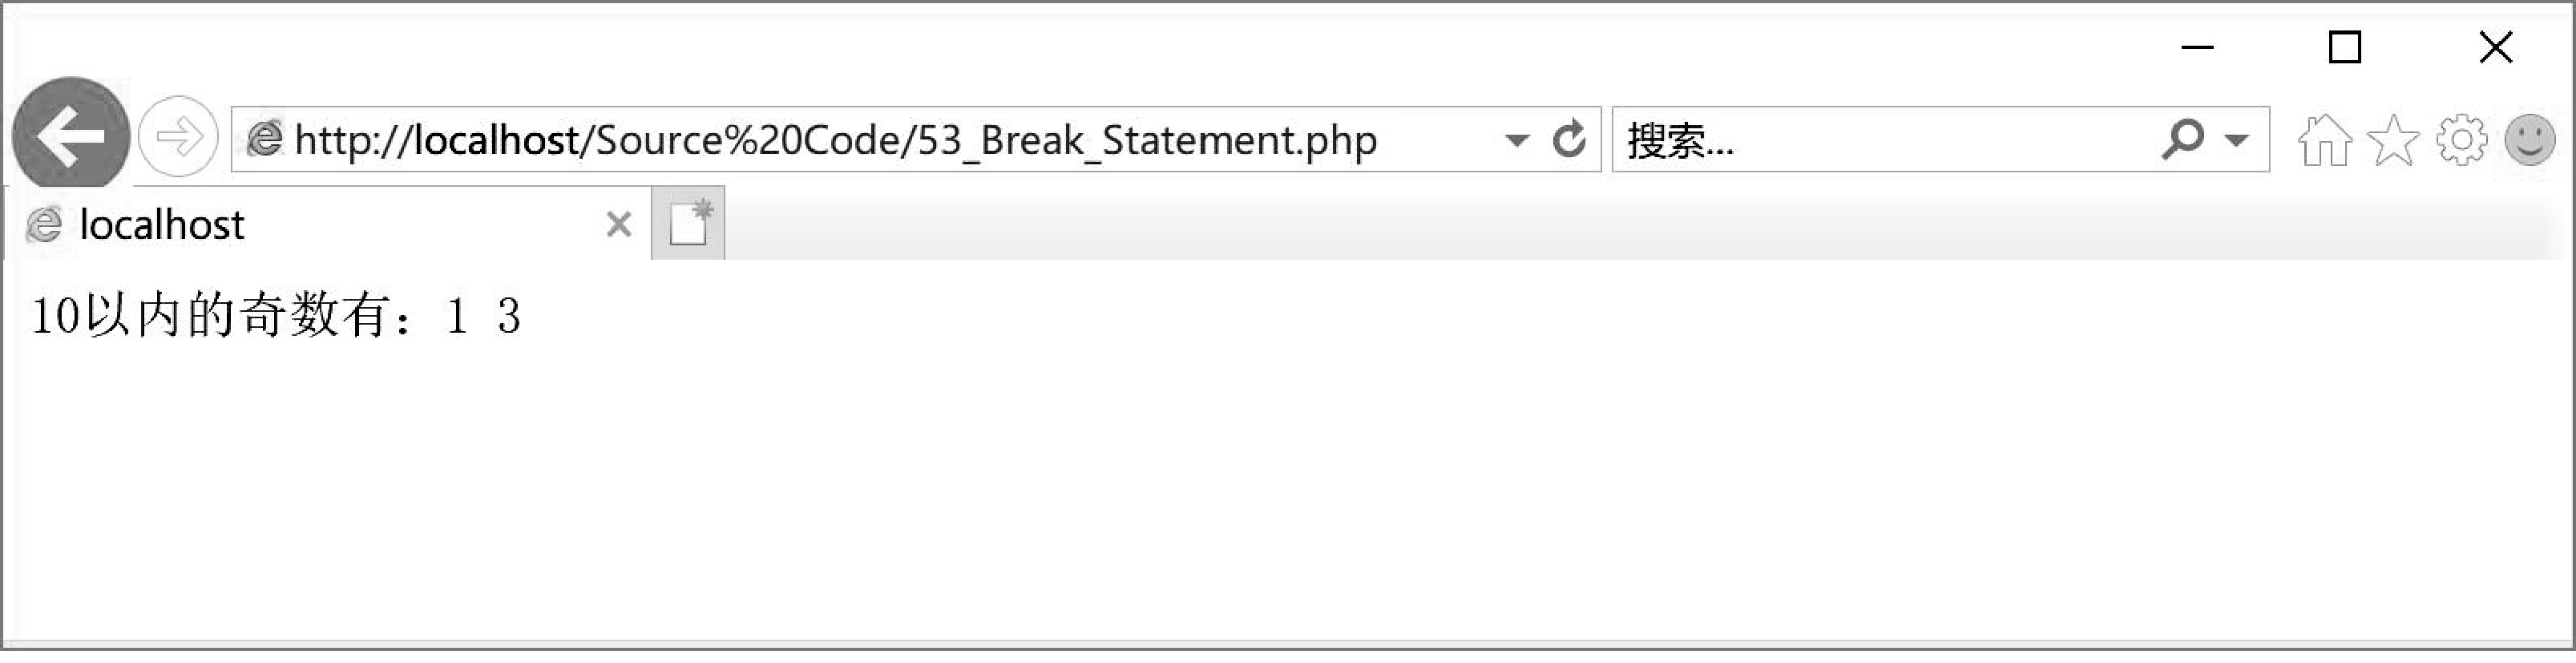Image resolution: width=2576 pixels, height=663 pixels.
Task: Refresh the current page
Action: (x=1569, y=139)
